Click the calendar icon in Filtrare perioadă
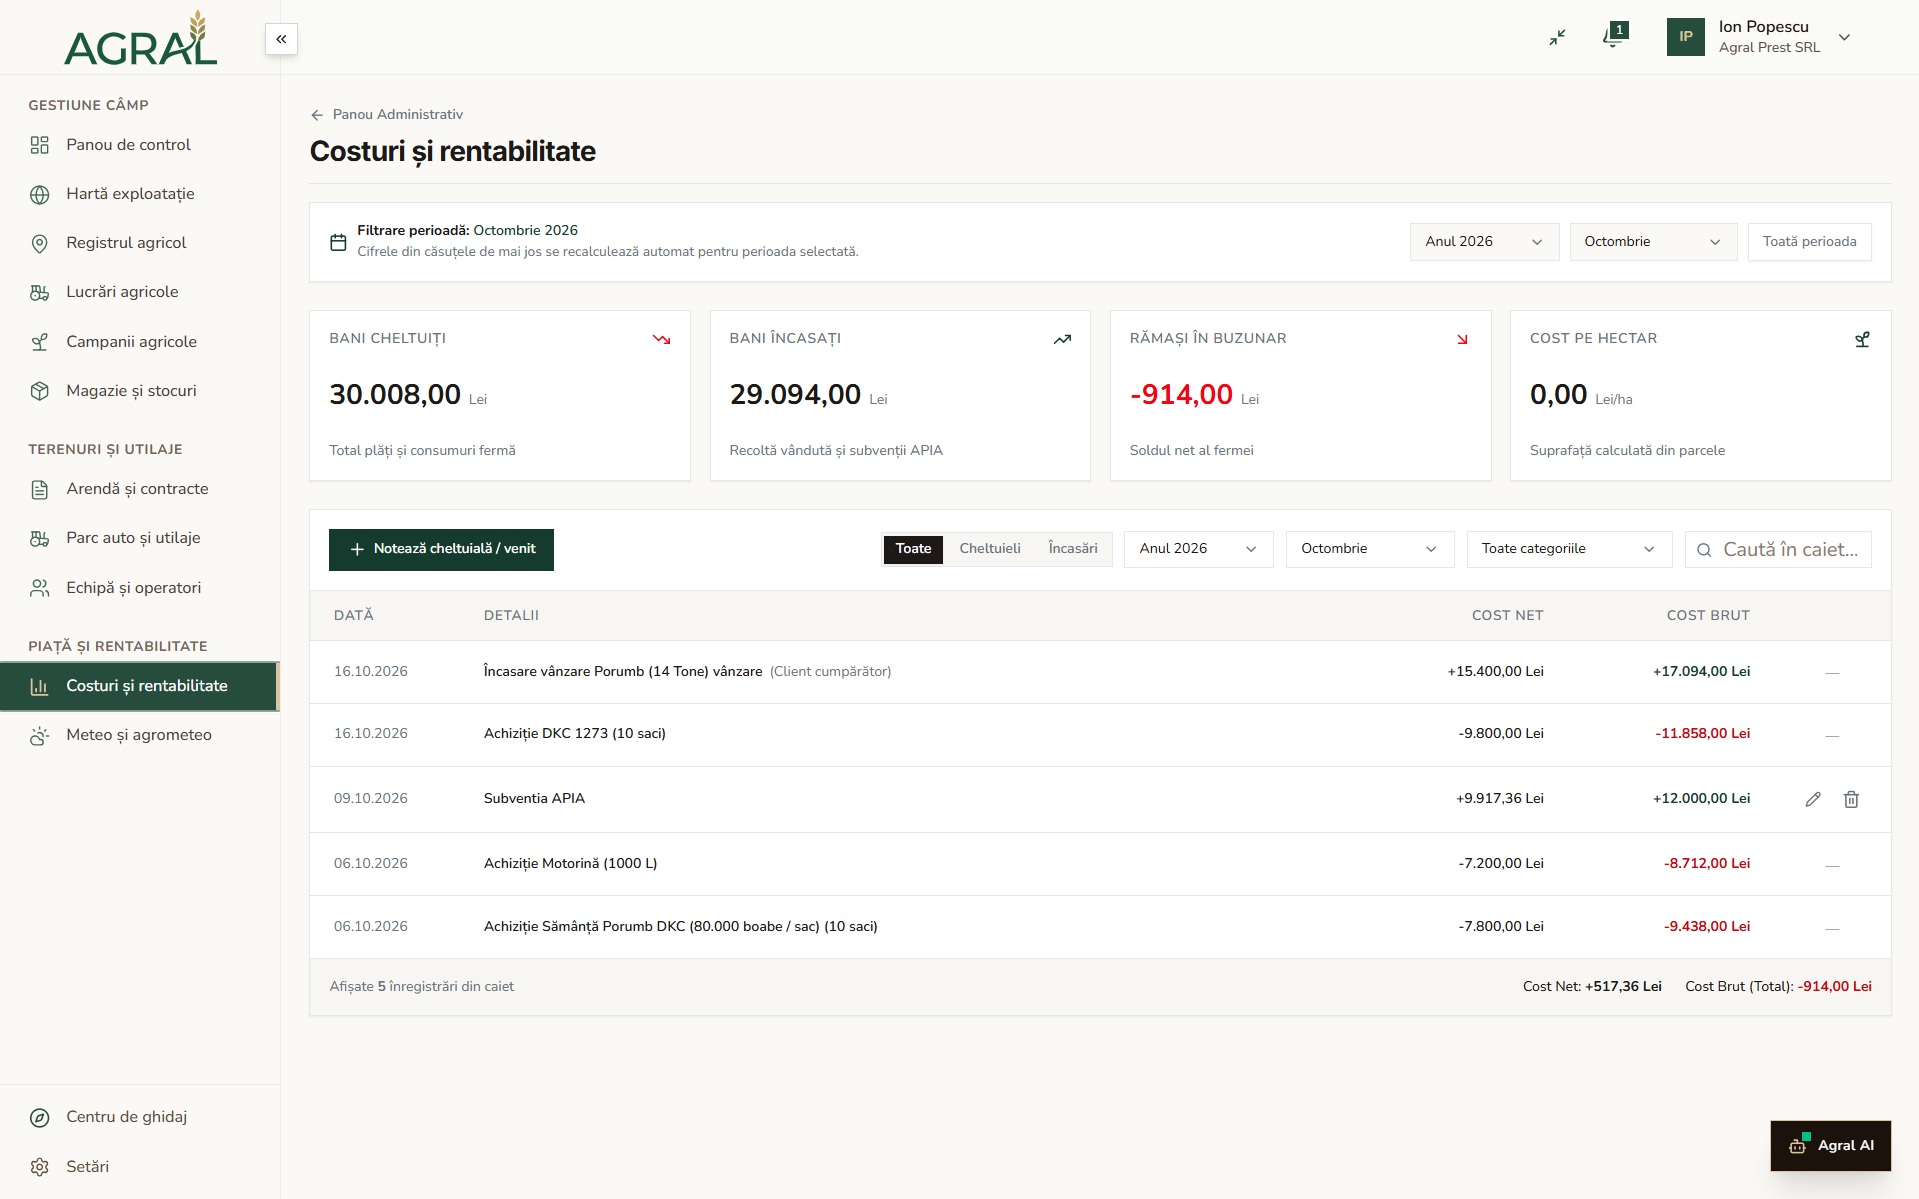This screenshot has height=1199, width=1919. tap(338, 242)
